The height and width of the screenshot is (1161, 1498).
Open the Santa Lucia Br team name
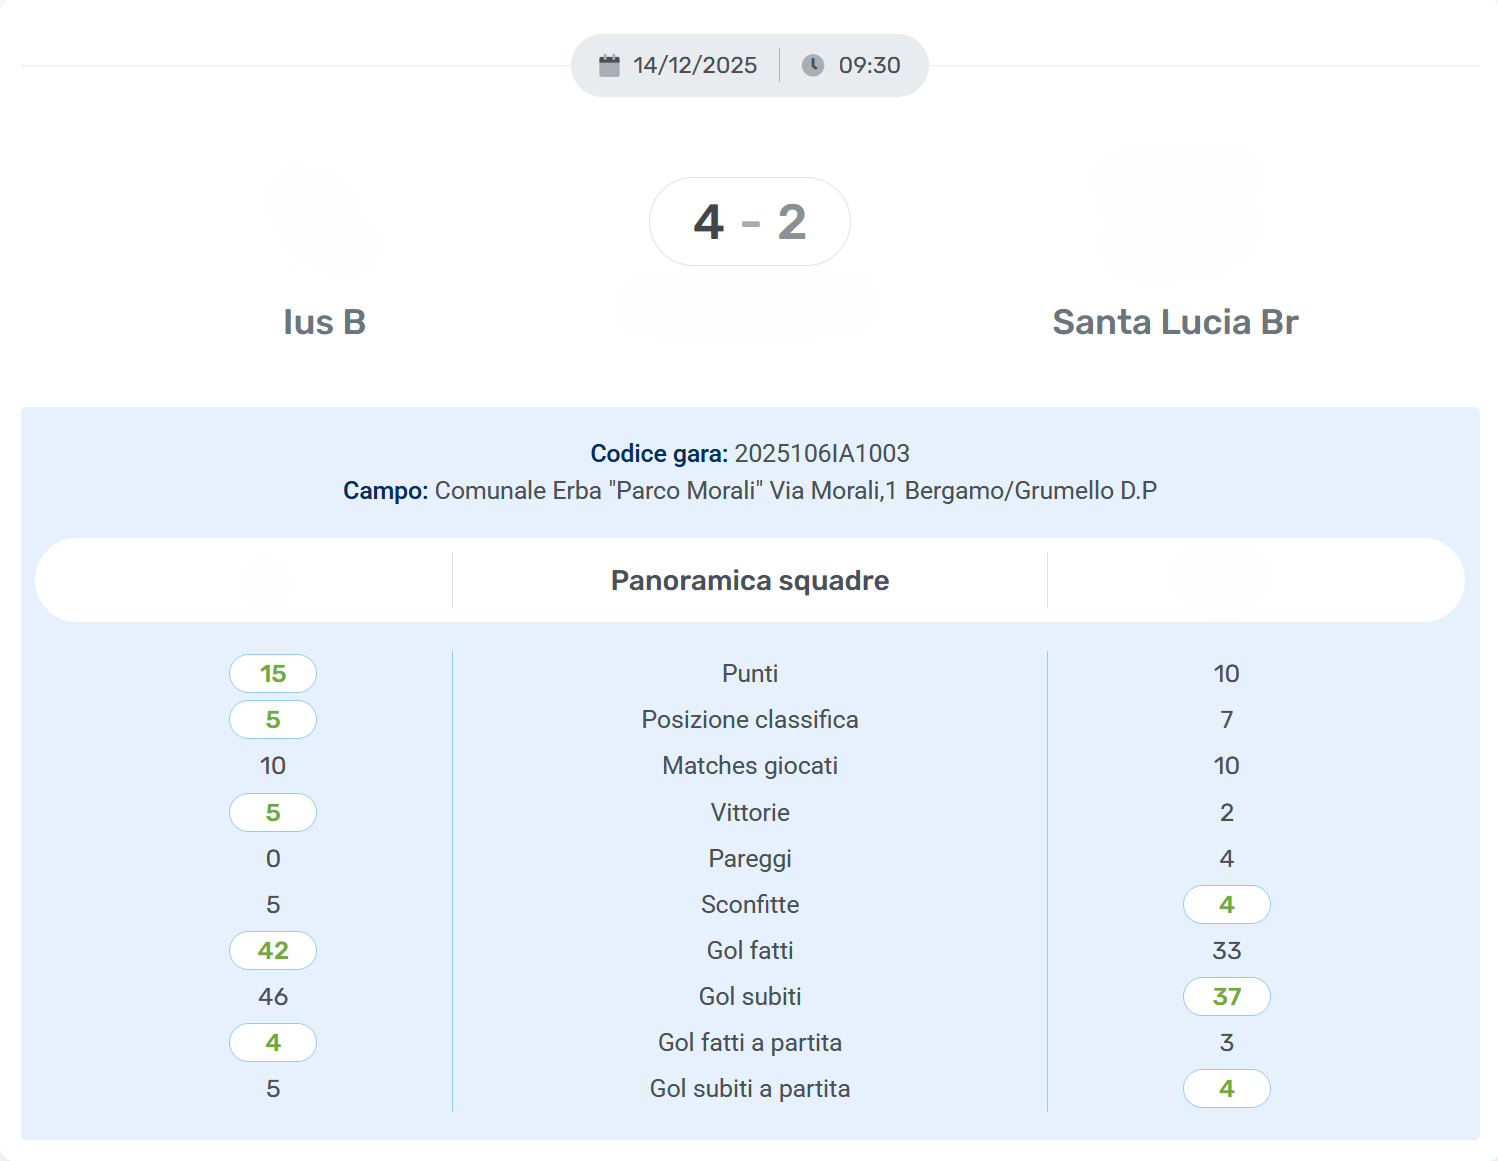coord(1175,323)
